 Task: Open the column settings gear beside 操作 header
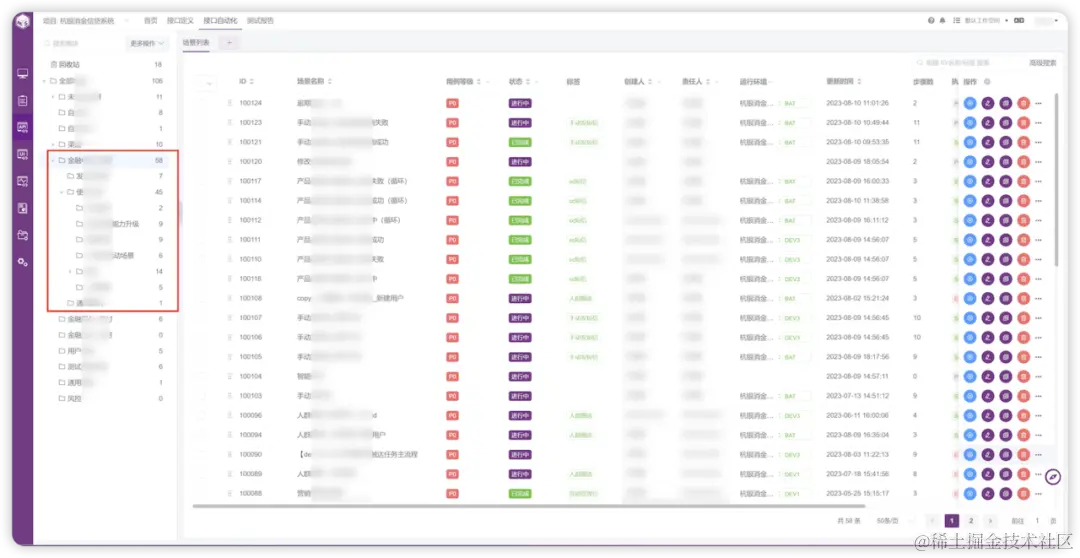click(987, 82)
